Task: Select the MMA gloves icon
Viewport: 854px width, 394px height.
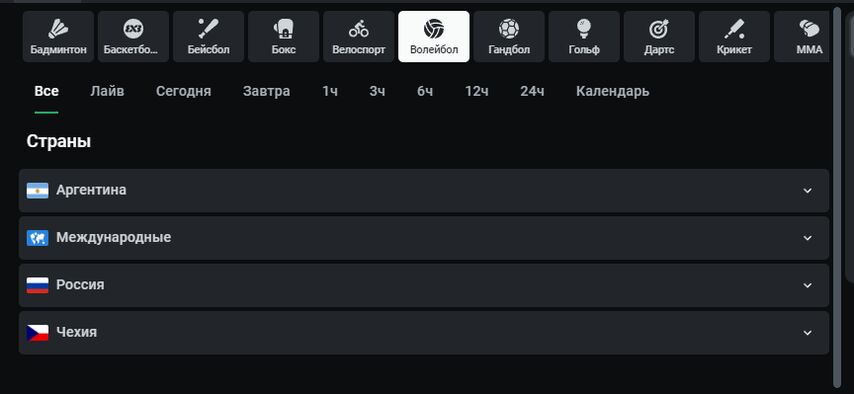Action: coord(809,28)
